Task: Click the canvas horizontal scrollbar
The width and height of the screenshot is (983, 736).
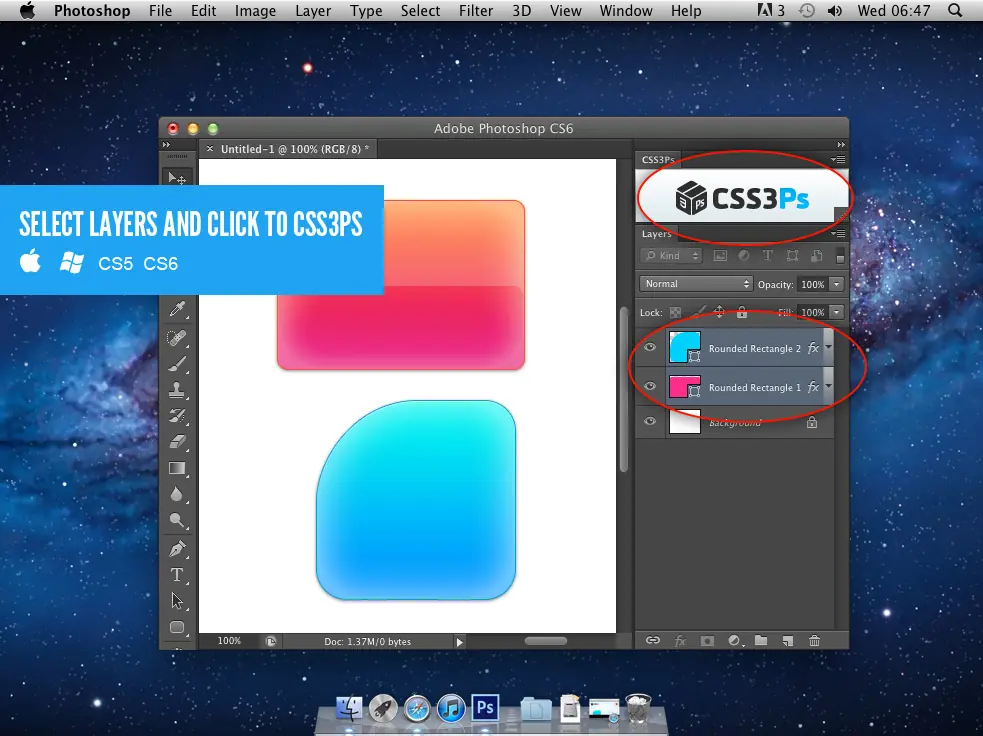Action: click(545, 641)
